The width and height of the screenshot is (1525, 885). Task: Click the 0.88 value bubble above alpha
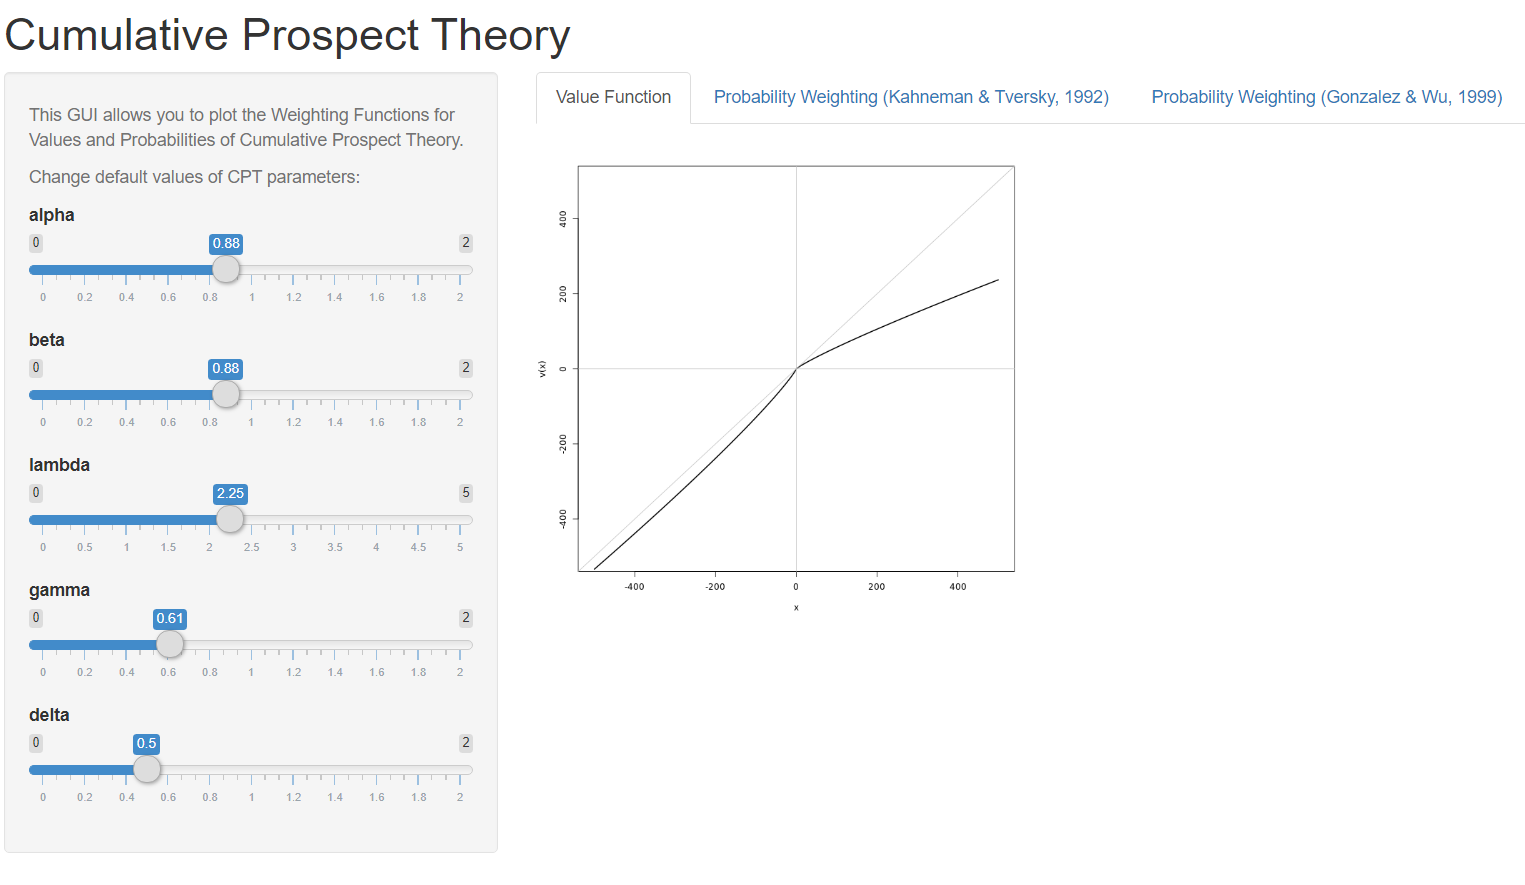(x=226, y=243)
